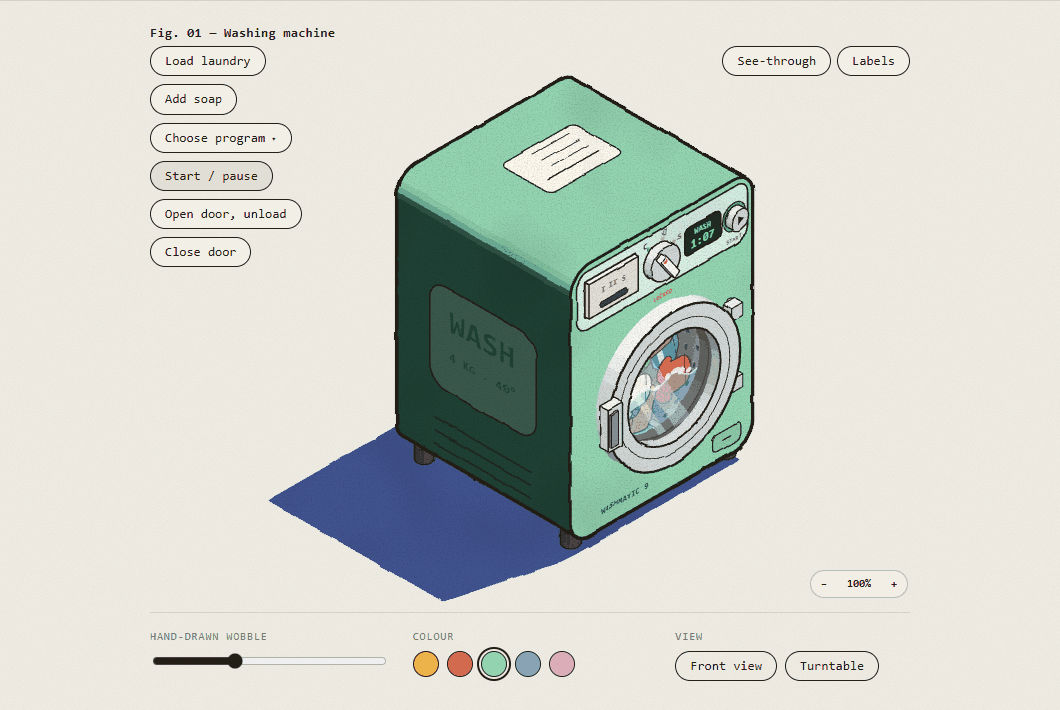The image size is (1060, 710).
Task: Switch to Front view
Action: tap(725, 666)
